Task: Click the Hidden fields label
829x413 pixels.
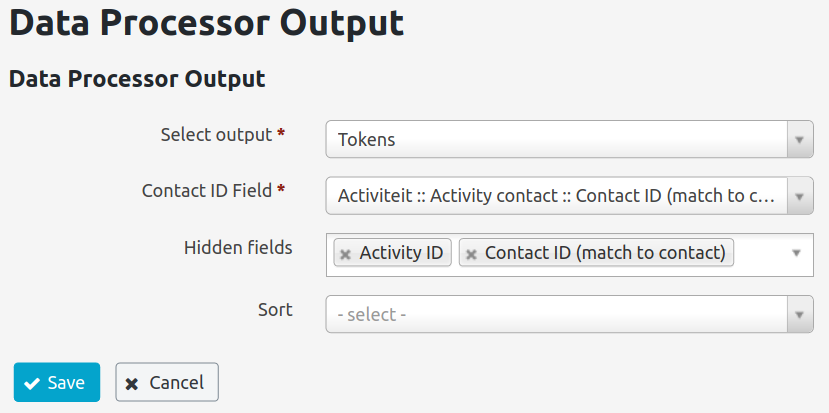Action: pyautogui.click(x=238, y=247)
